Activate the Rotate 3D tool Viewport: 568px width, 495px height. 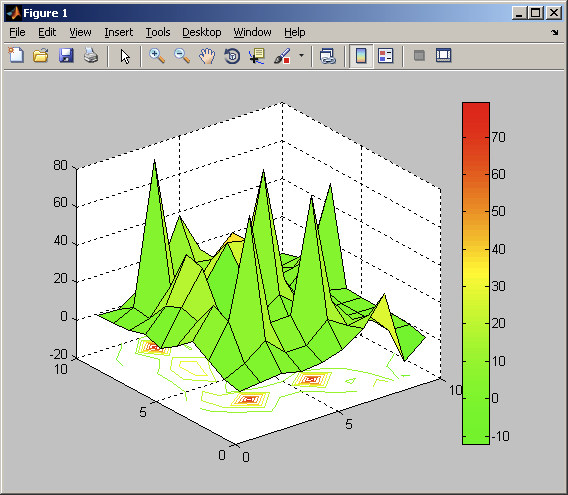point(232,56)
